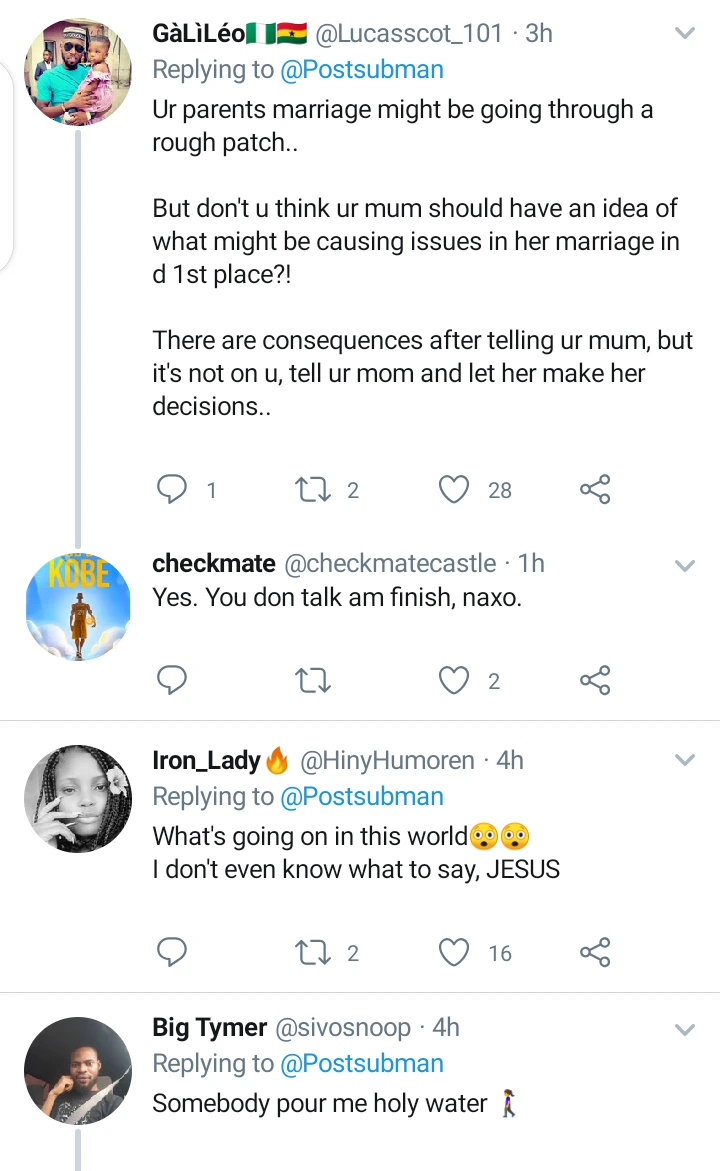Open @Postsubman link in GàLìLéo's reply

(x=361, y=70)
